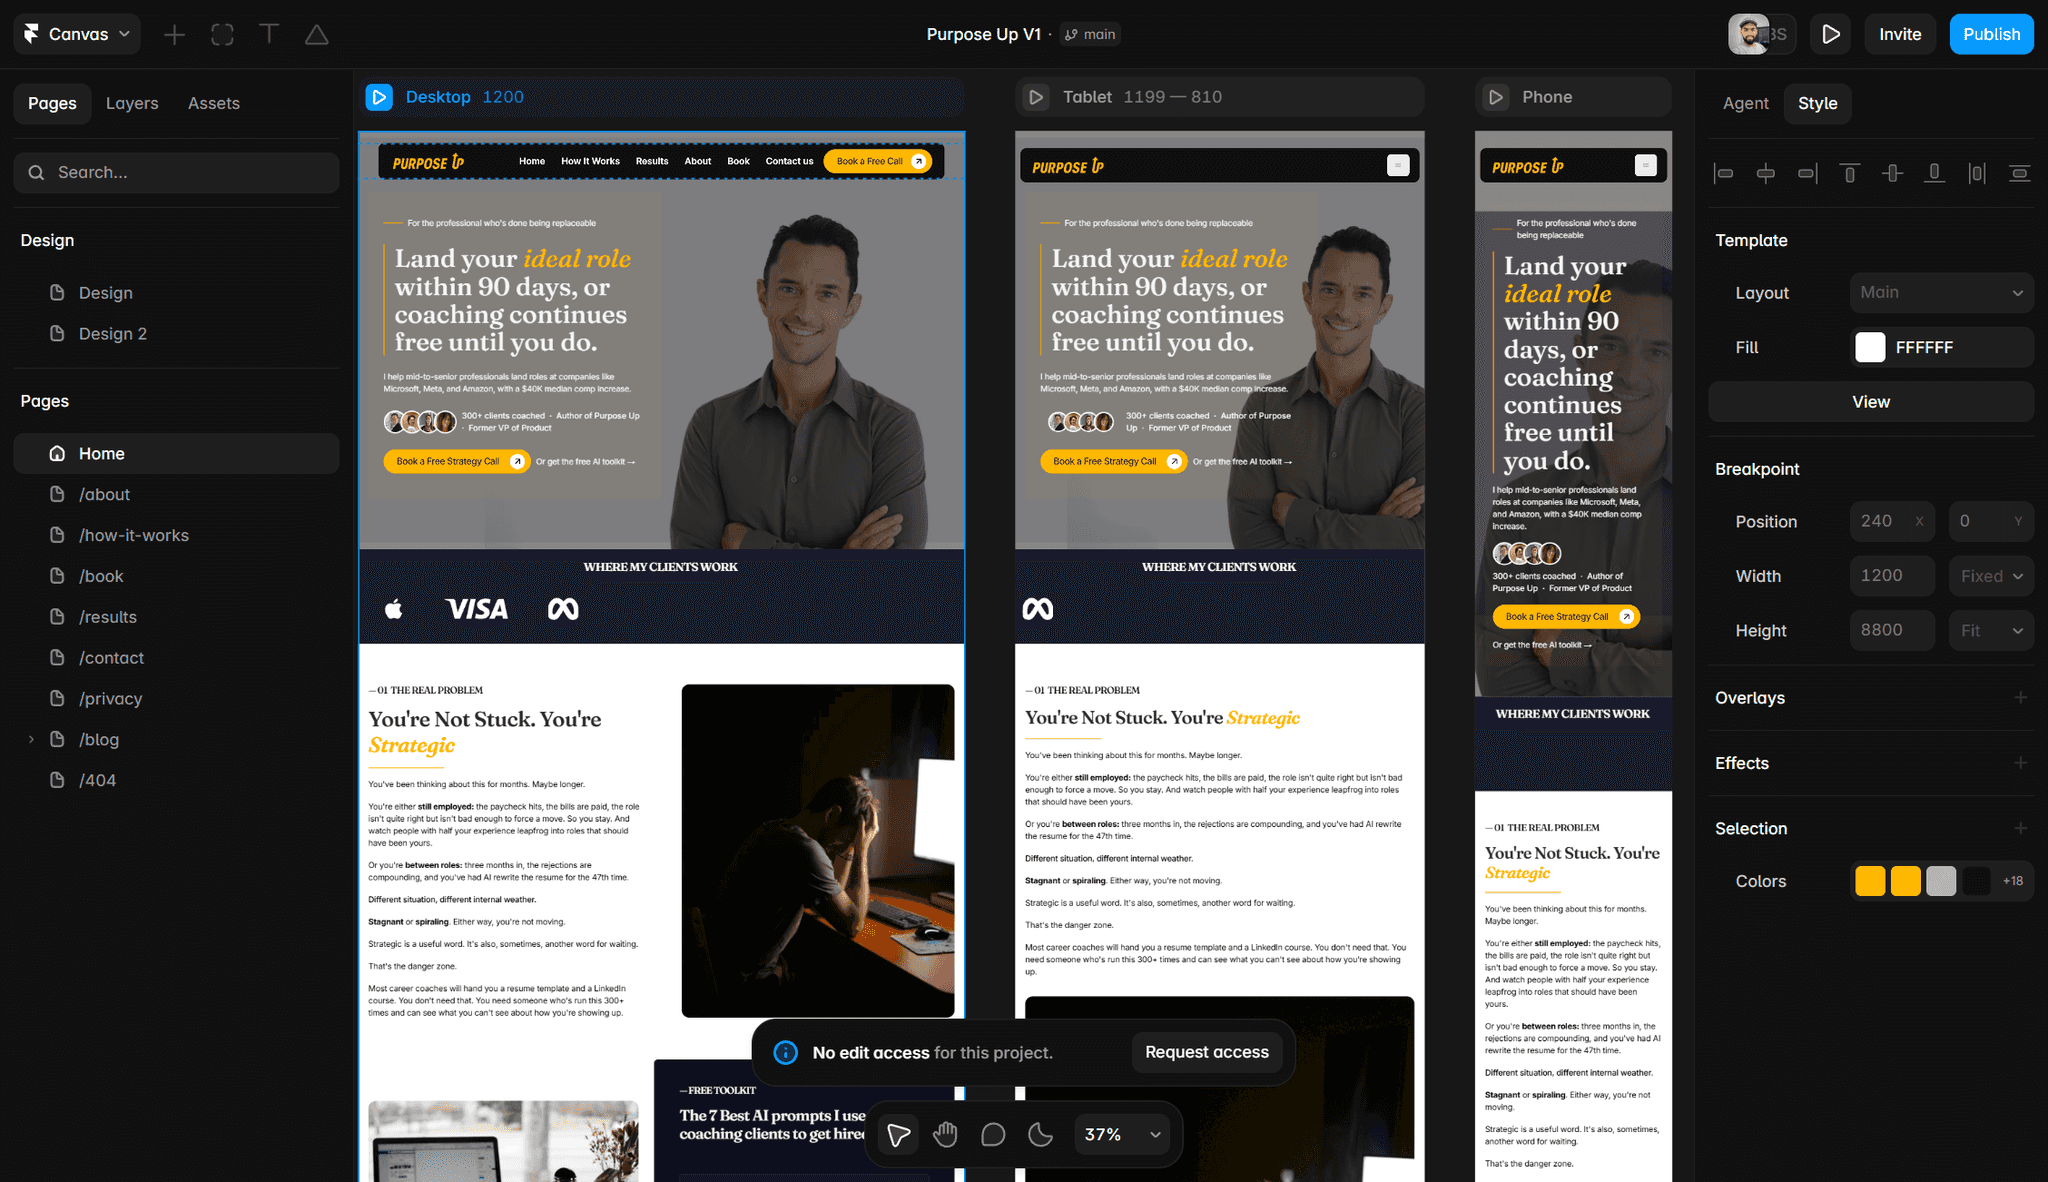Switch to the Layers tab
The image size is (2048, 1182).
click(x=132, y=103)
